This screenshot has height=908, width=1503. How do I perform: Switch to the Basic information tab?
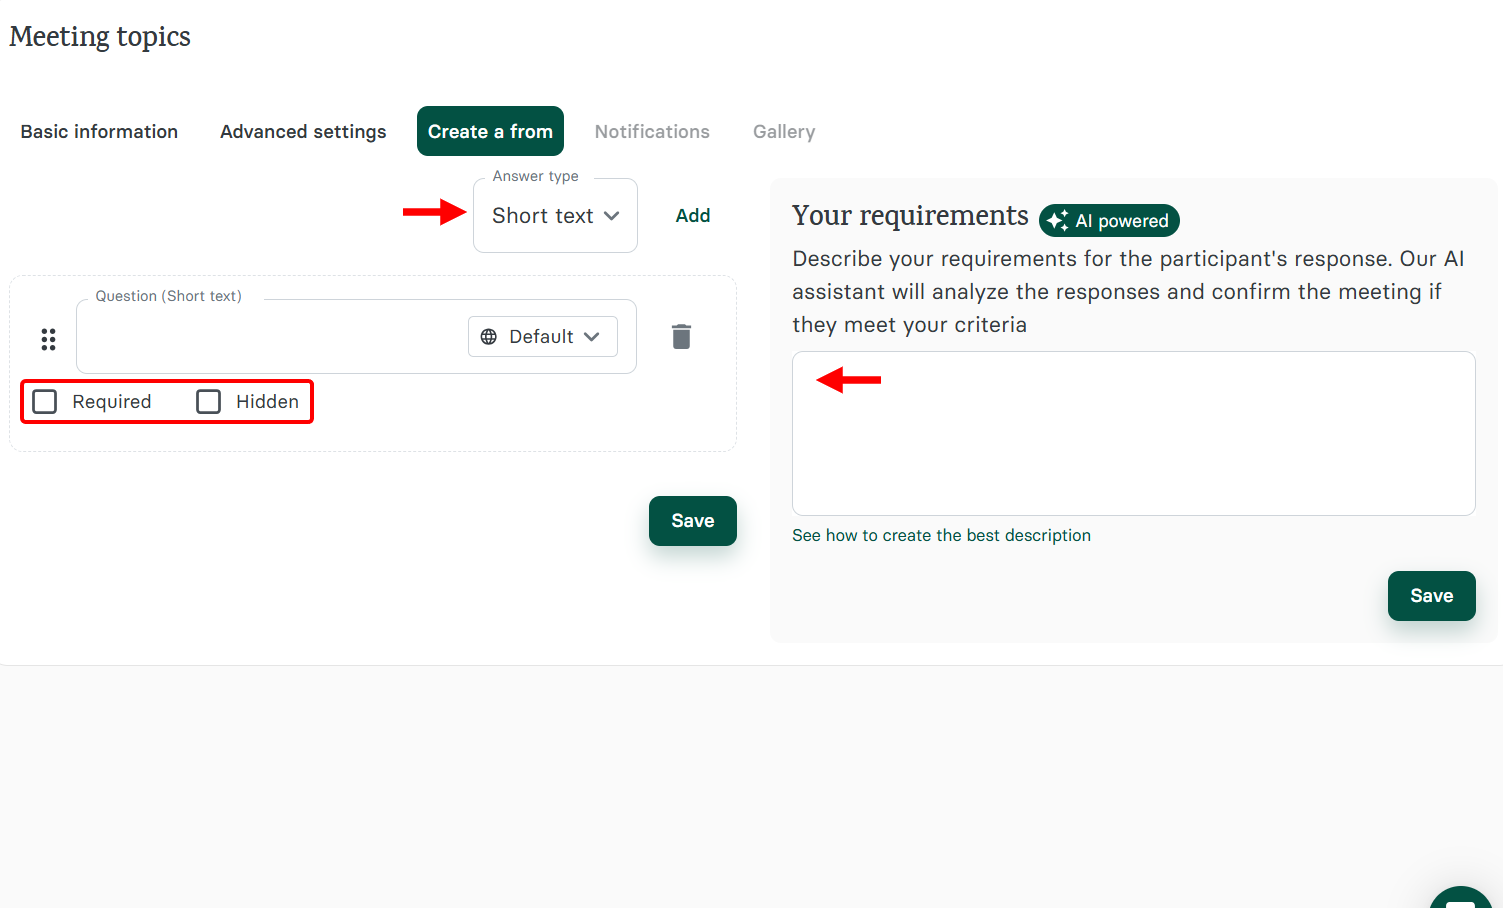point(99,131)
